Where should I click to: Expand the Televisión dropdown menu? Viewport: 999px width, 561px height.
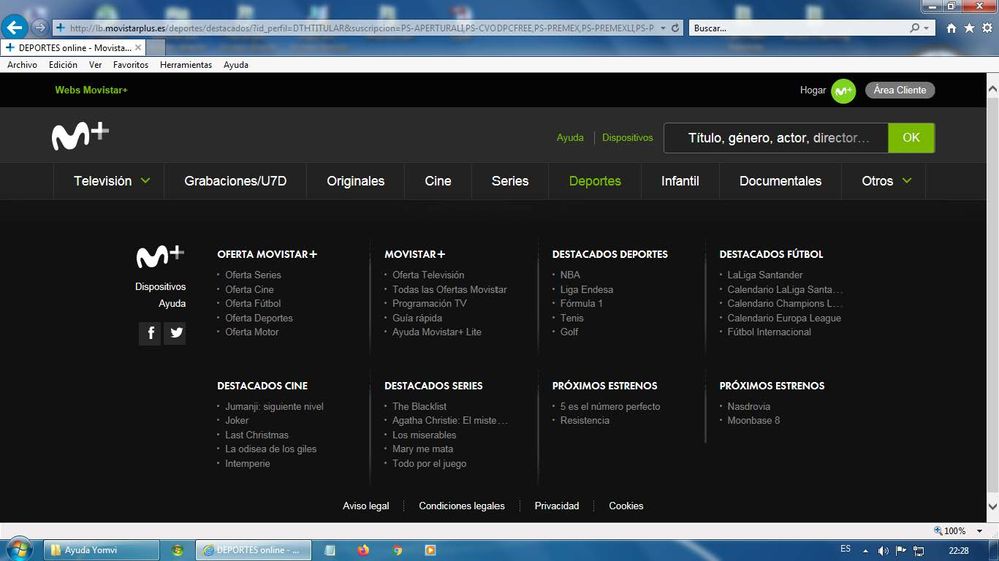112,181
